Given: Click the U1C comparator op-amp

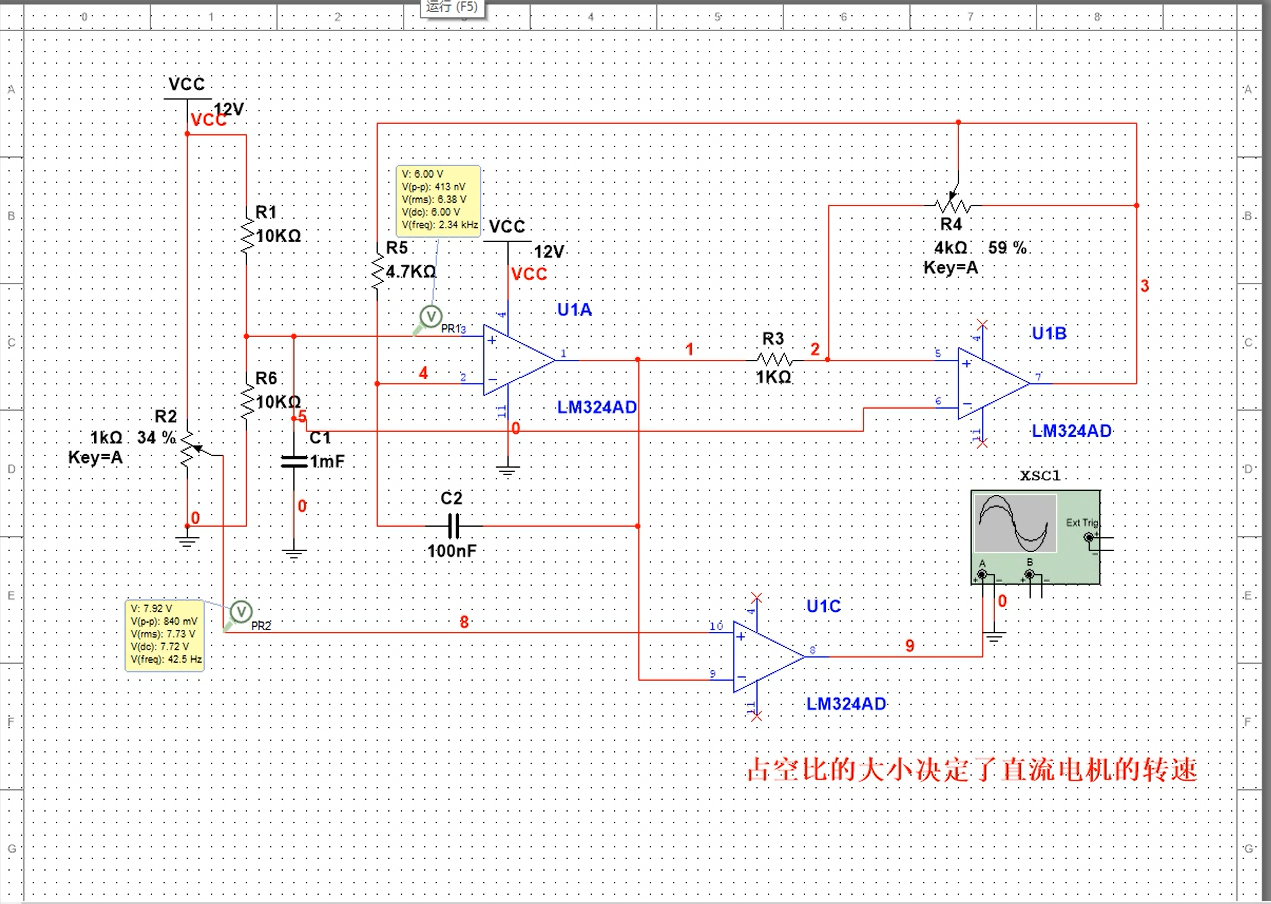Looking at the screenshot, I should click(x=767, y=656).
